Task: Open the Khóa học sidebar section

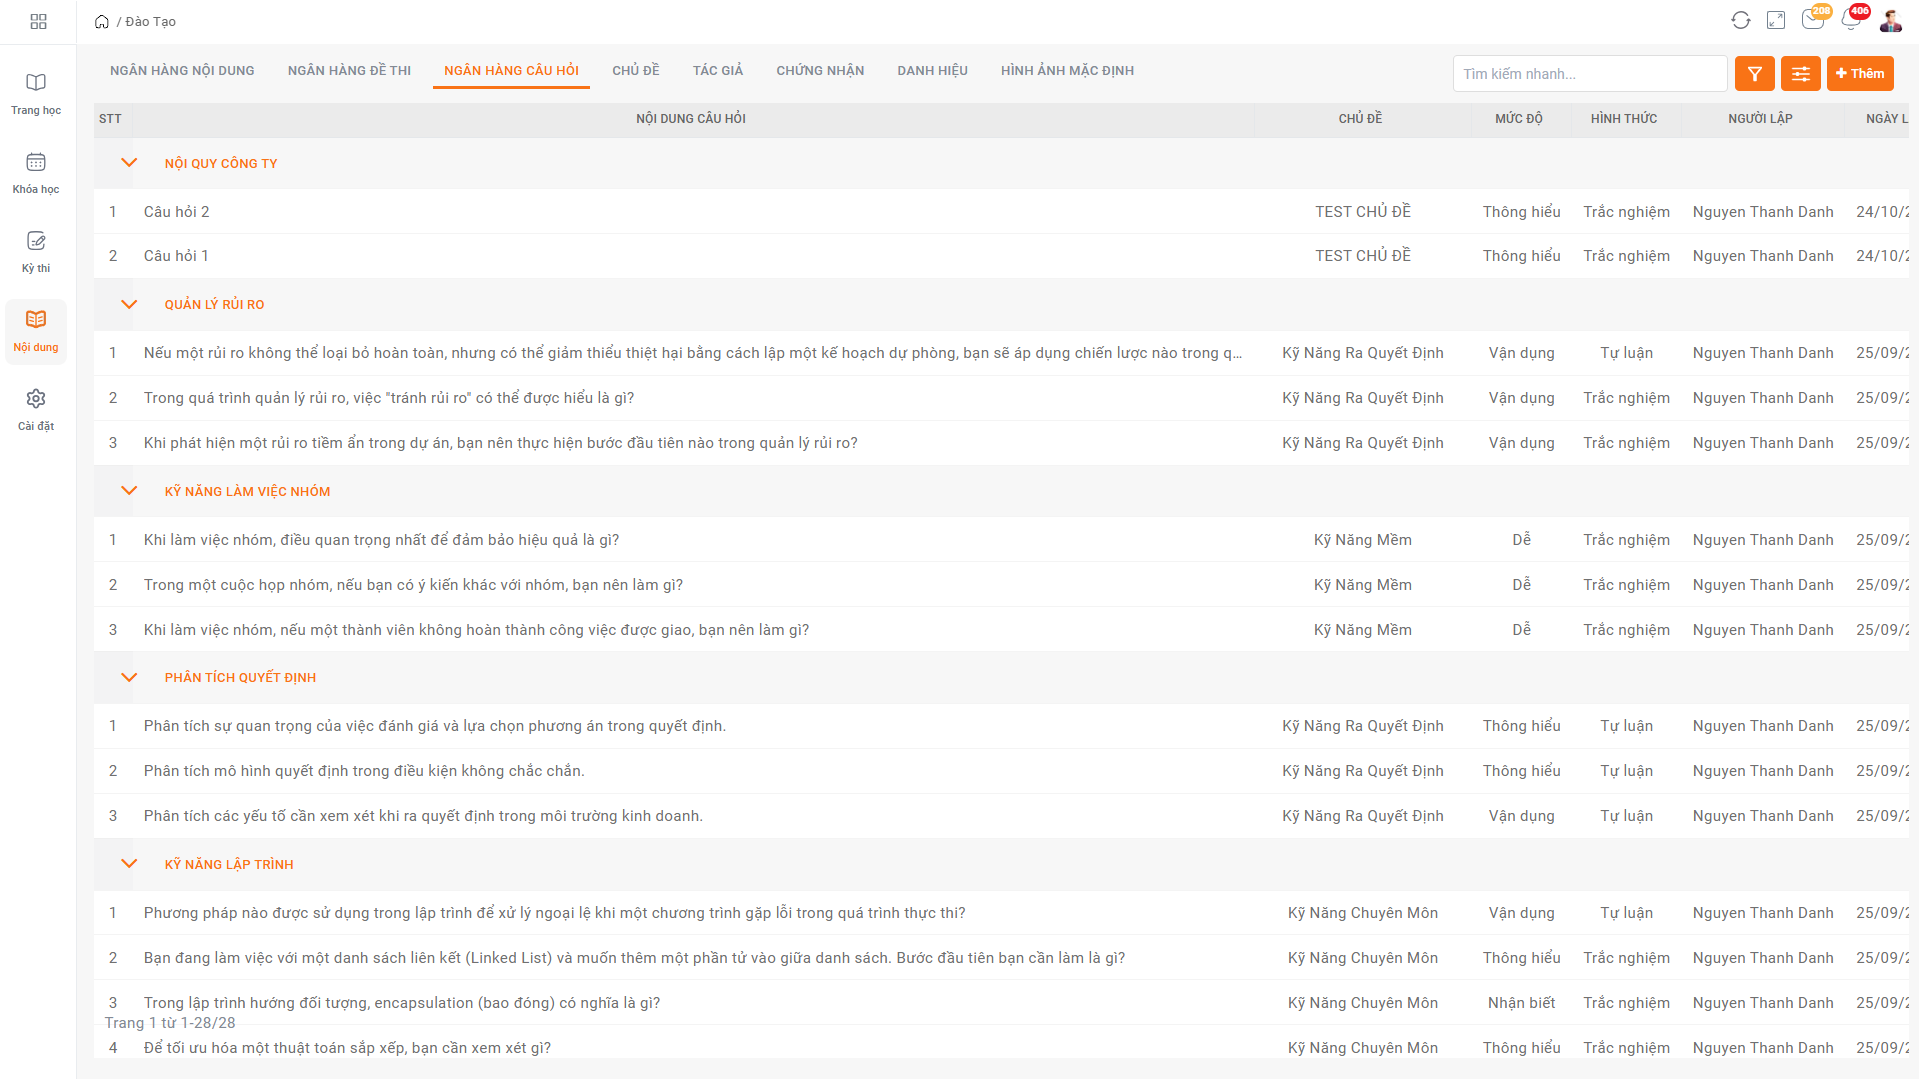Action: coord(36,172)
